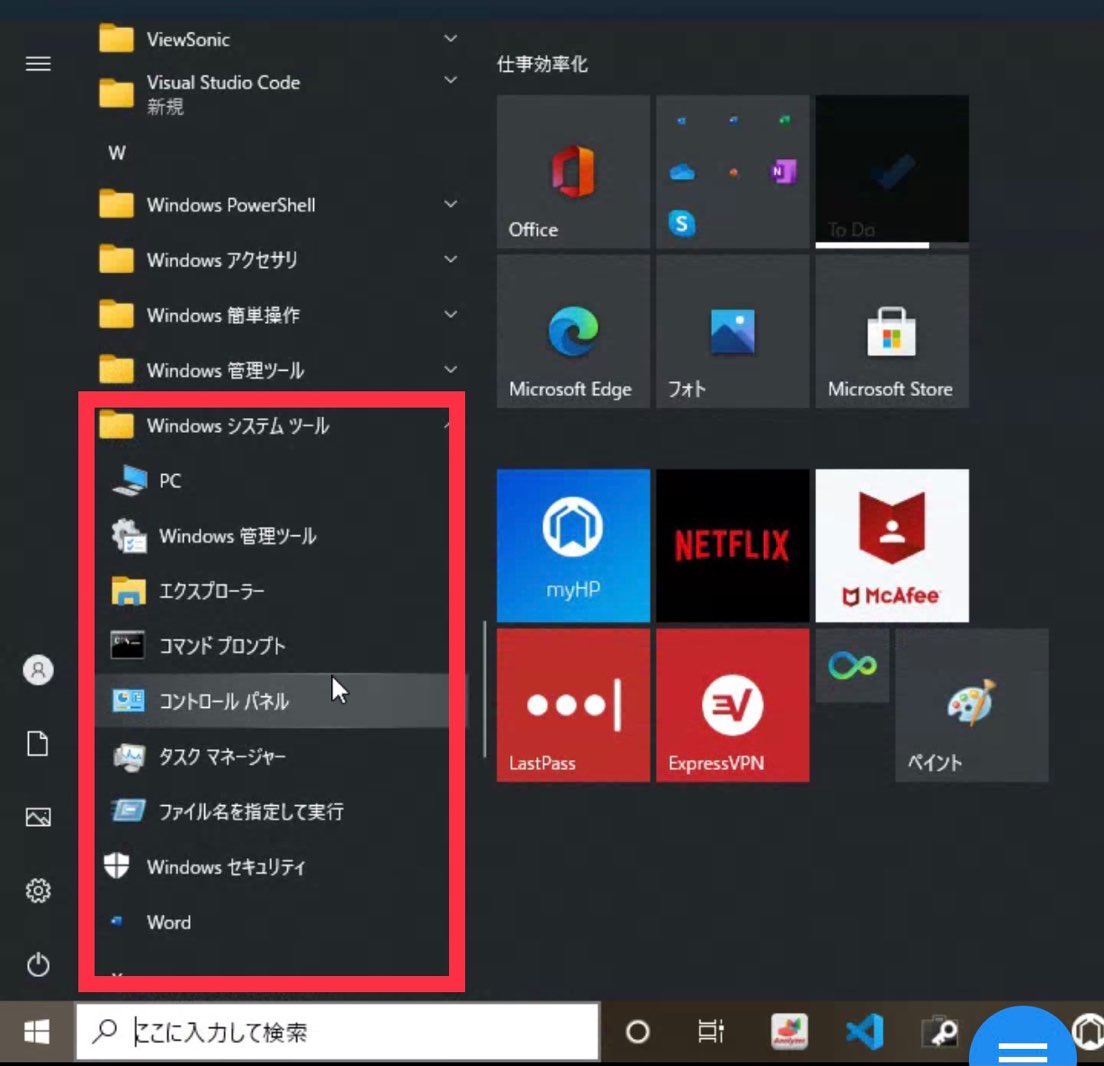The height and width of the screenshot is (1066, 1104).
Task: Open the Settings gear in the Start sidebar
Action: pos(38,891)
